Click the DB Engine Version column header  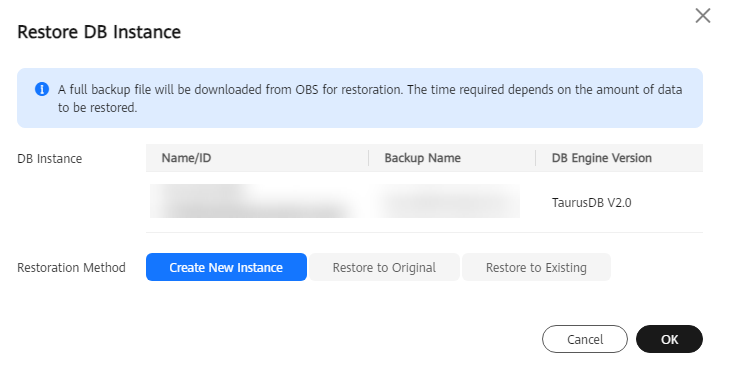[x=601, y=158]
